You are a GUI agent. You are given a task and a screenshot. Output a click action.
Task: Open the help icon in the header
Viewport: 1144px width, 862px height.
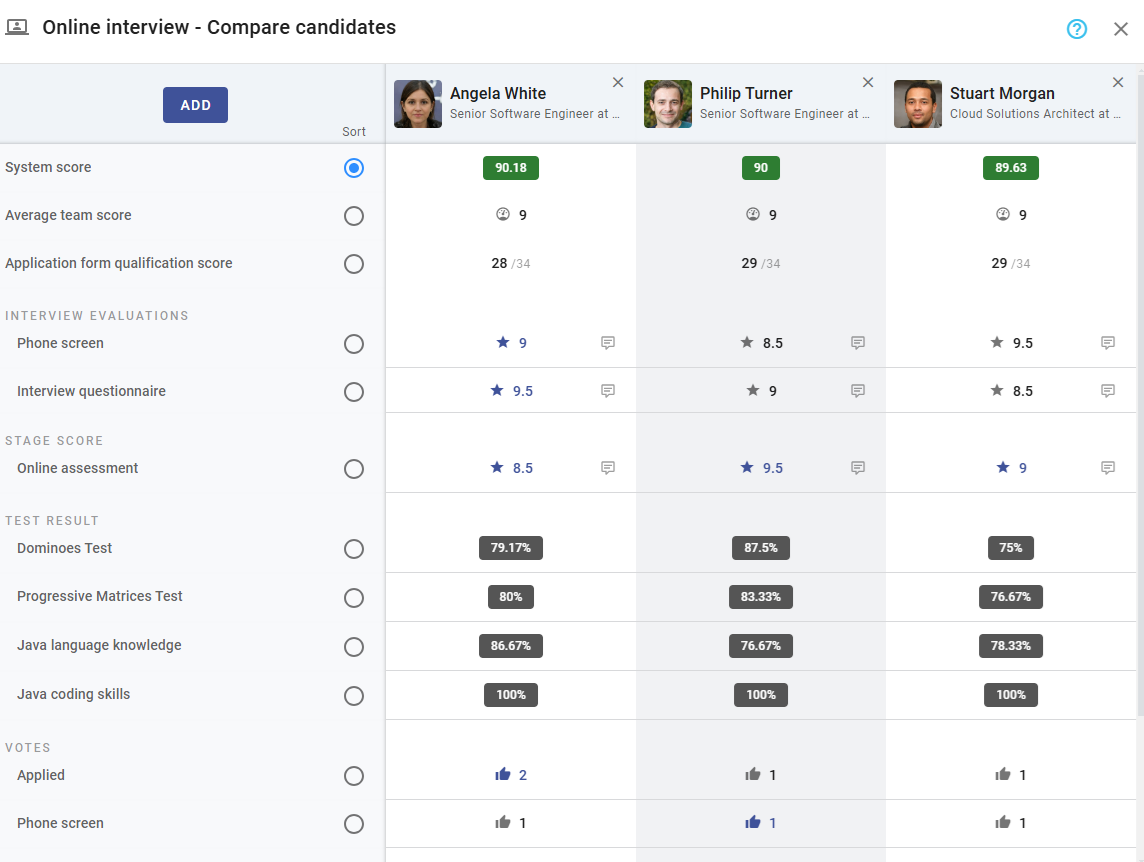coord(1076,29)
